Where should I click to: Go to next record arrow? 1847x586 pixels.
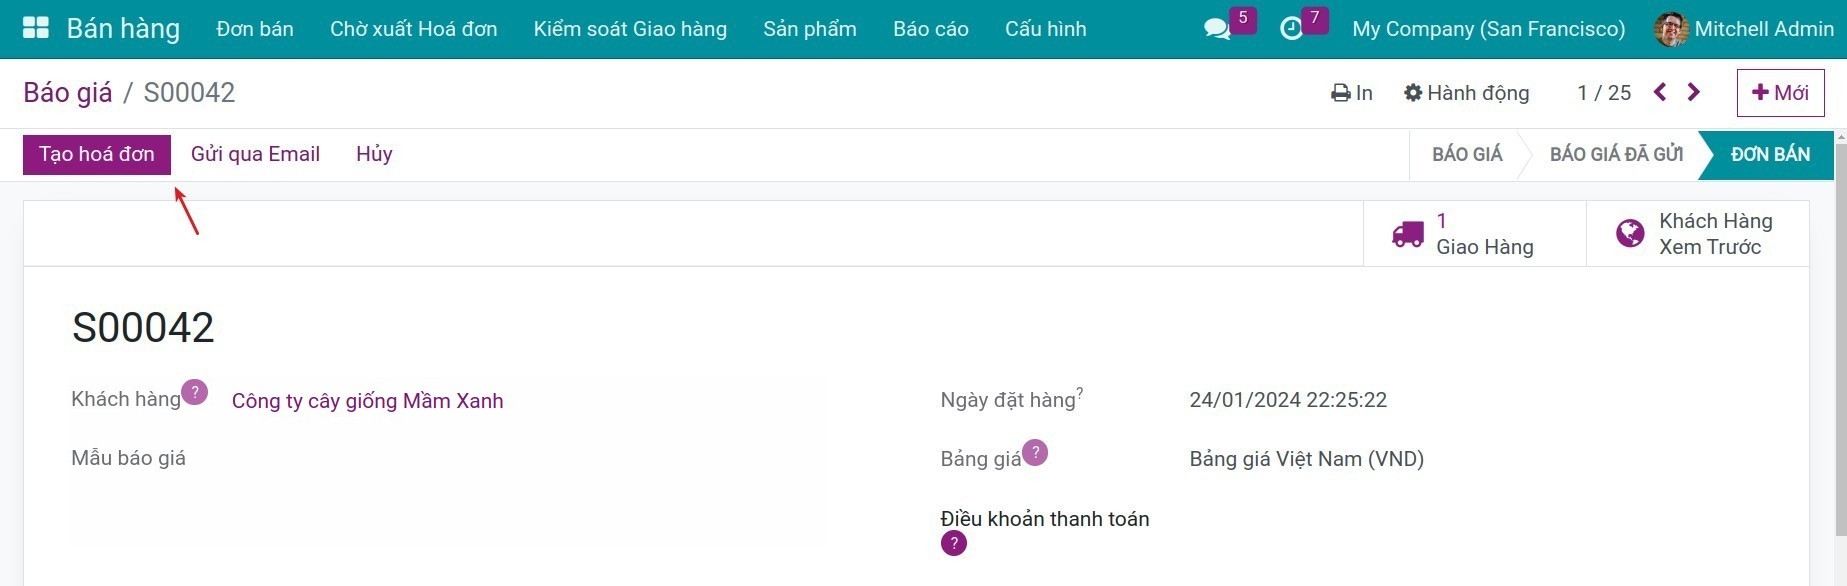[1694, 92]
